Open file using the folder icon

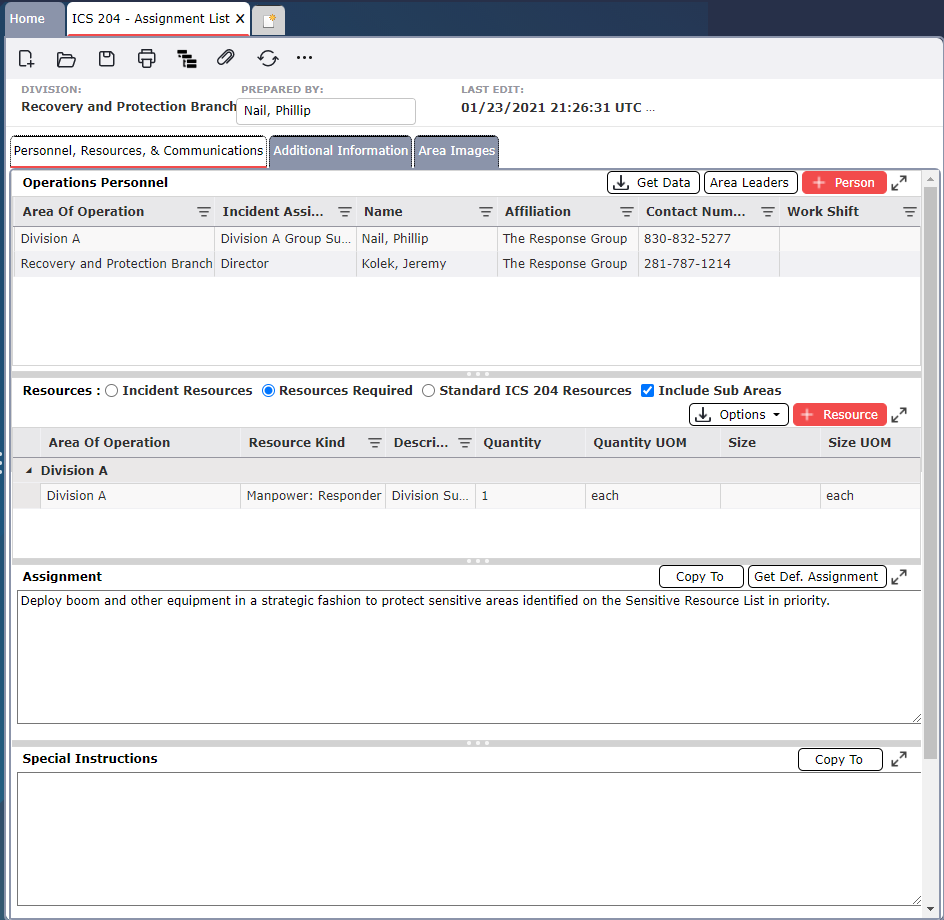pyautogui.click(x=66, y=59)
